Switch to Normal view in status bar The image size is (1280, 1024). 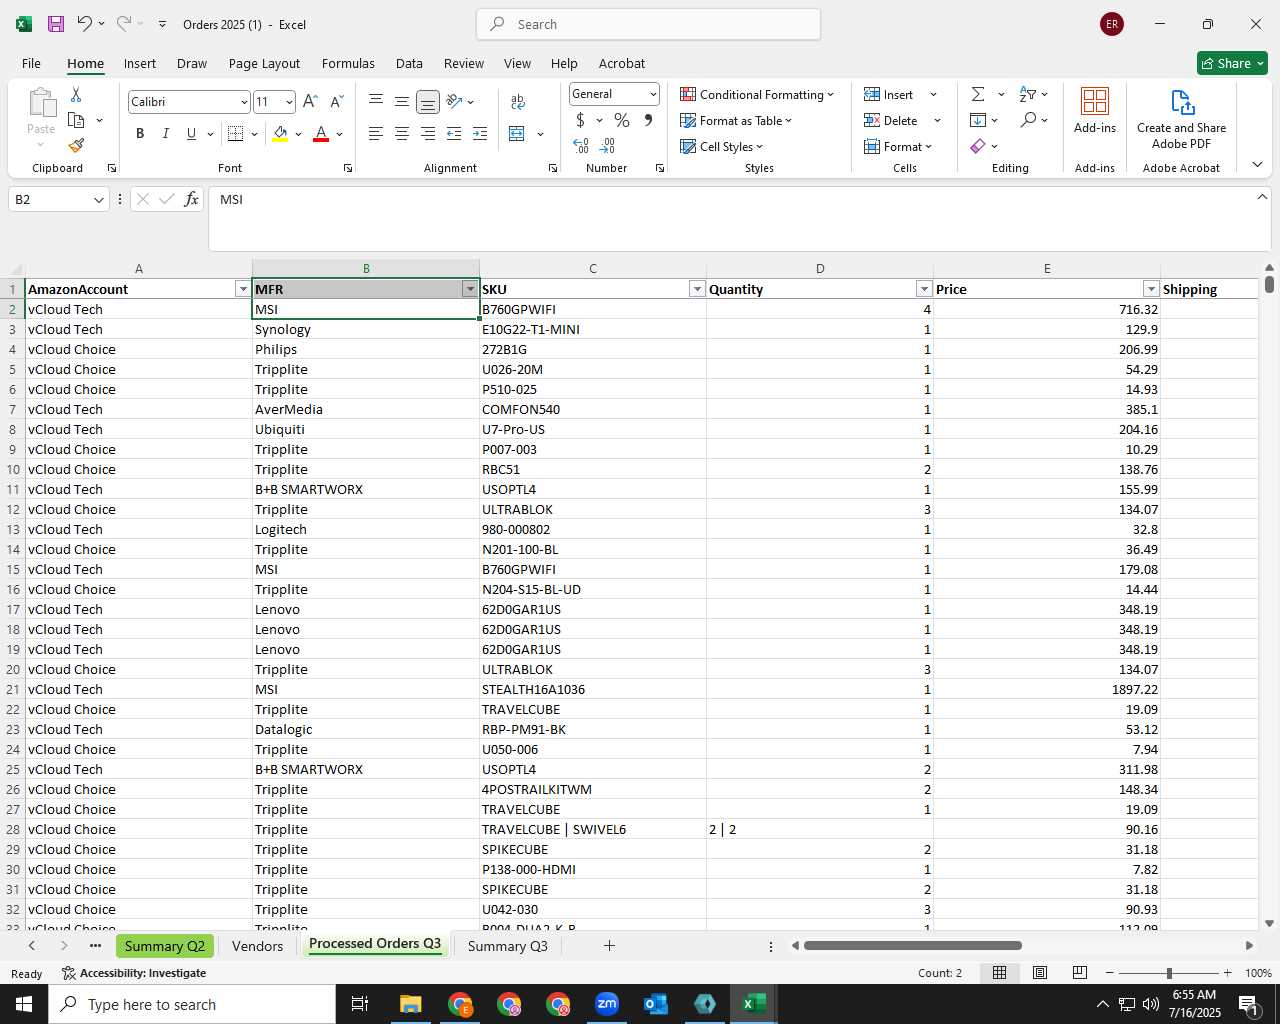(x=999, y=973)
